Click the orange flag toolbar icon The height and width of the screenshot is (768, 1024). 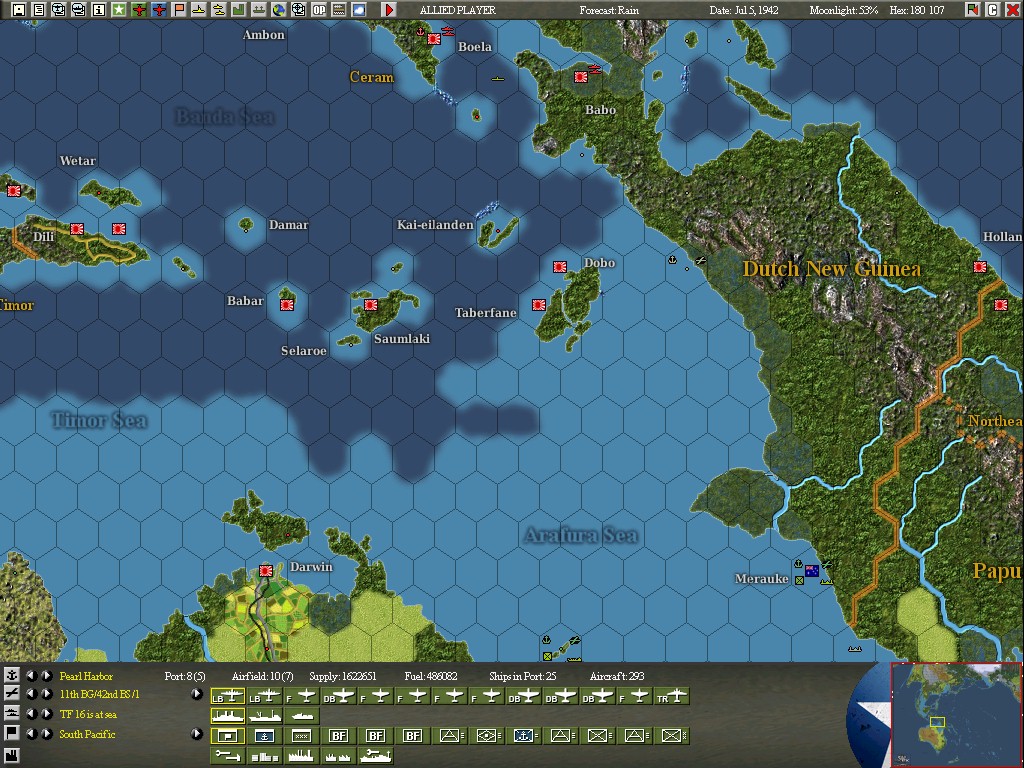point(179,10)
